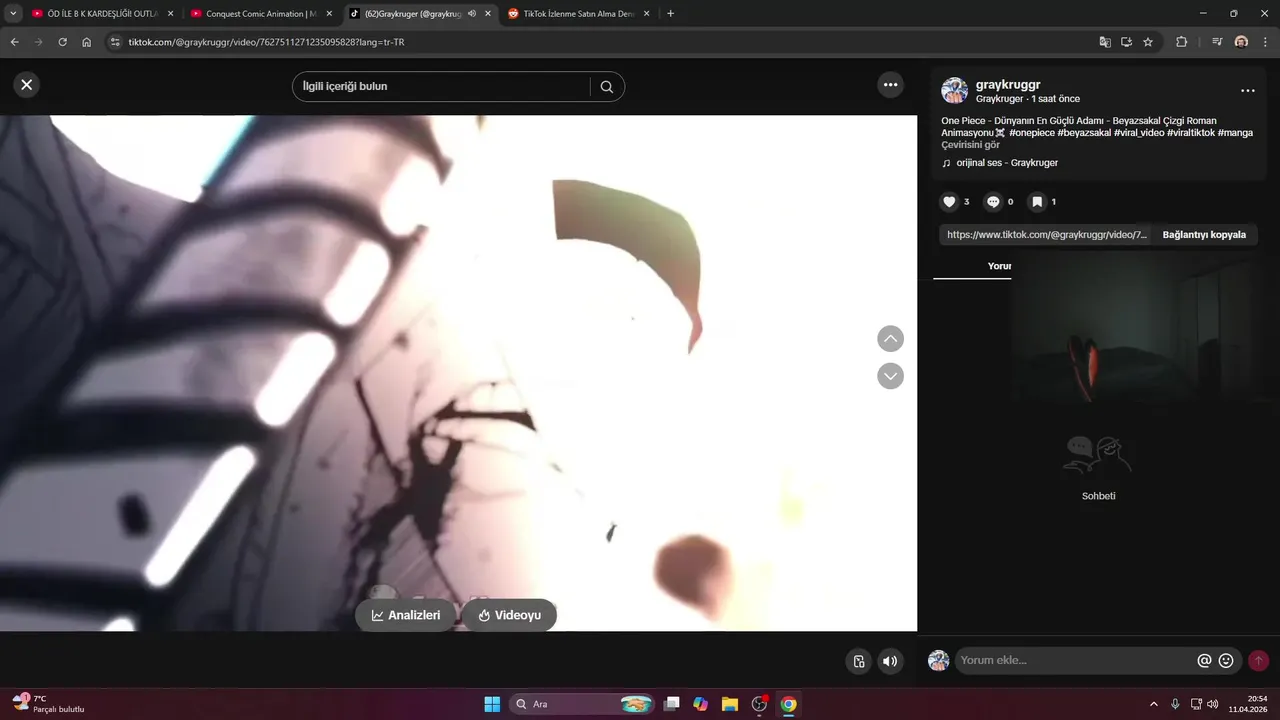1280x720 pixels.
Task: Open the three-dot menu above the video
Action: (x=890, y=85)
